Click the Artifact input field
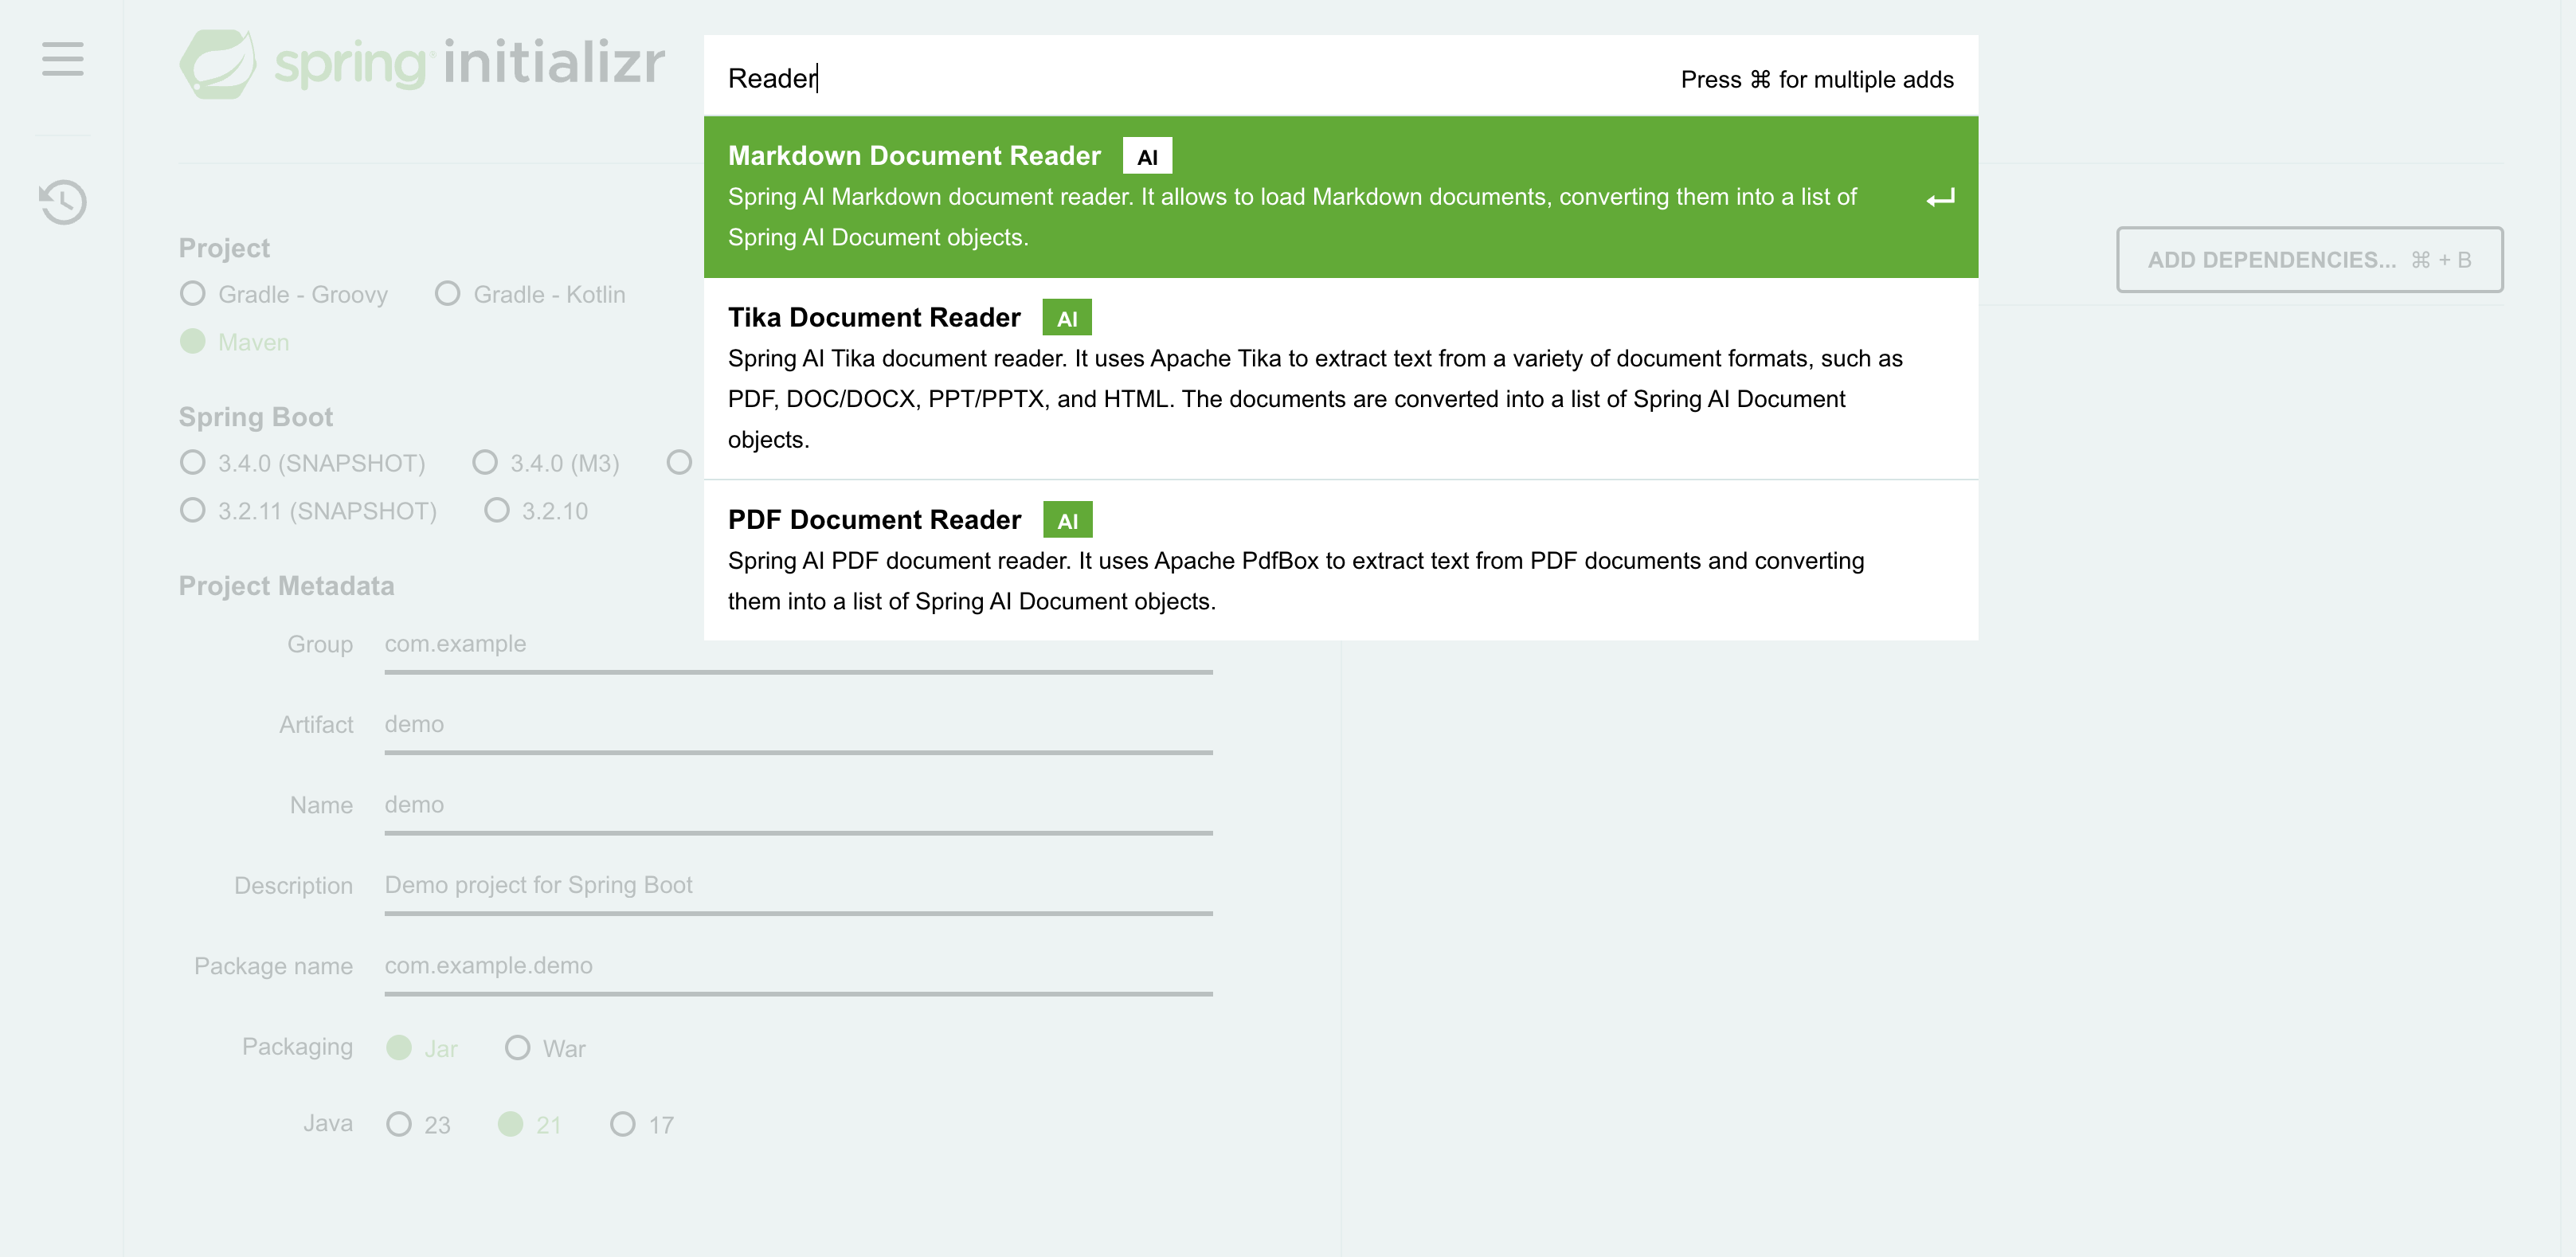This screenshot has width=2576, height=1257. coord(798,726)
